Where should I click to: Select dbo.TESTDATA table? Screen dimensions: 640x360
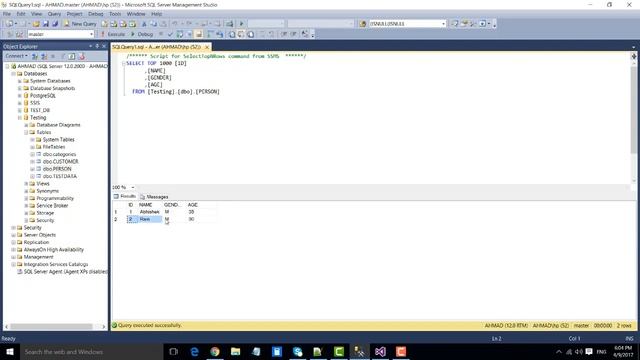[60, 176]
